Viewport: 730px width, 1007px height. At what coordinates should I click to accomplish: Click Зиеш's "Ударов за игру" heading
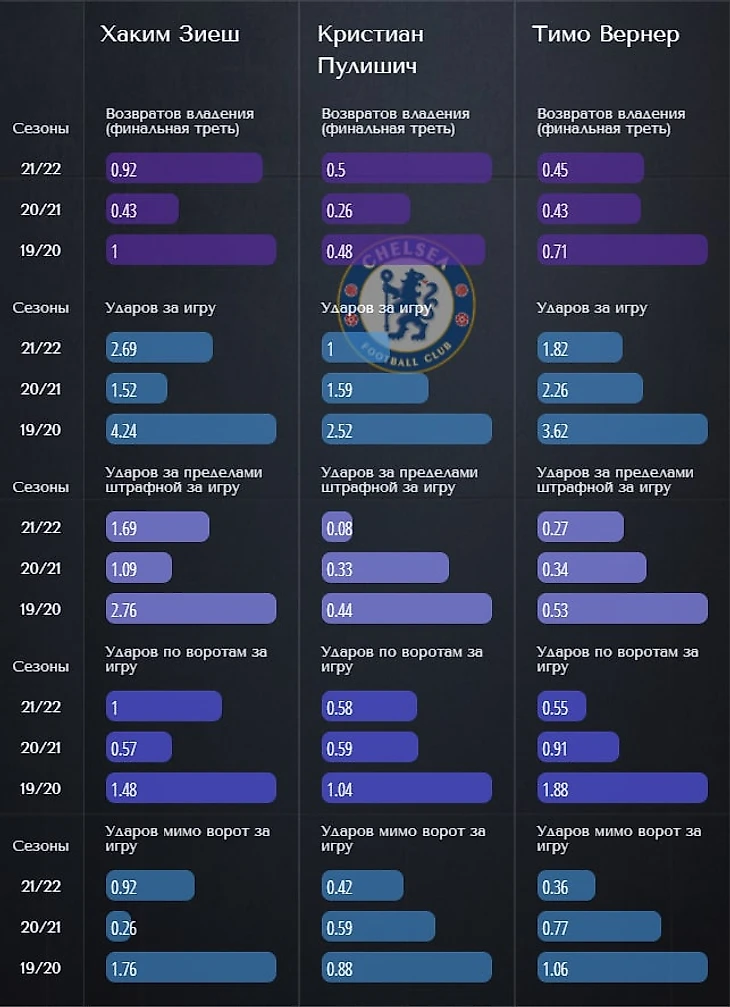pyautogui.click(x=160, y=308)
